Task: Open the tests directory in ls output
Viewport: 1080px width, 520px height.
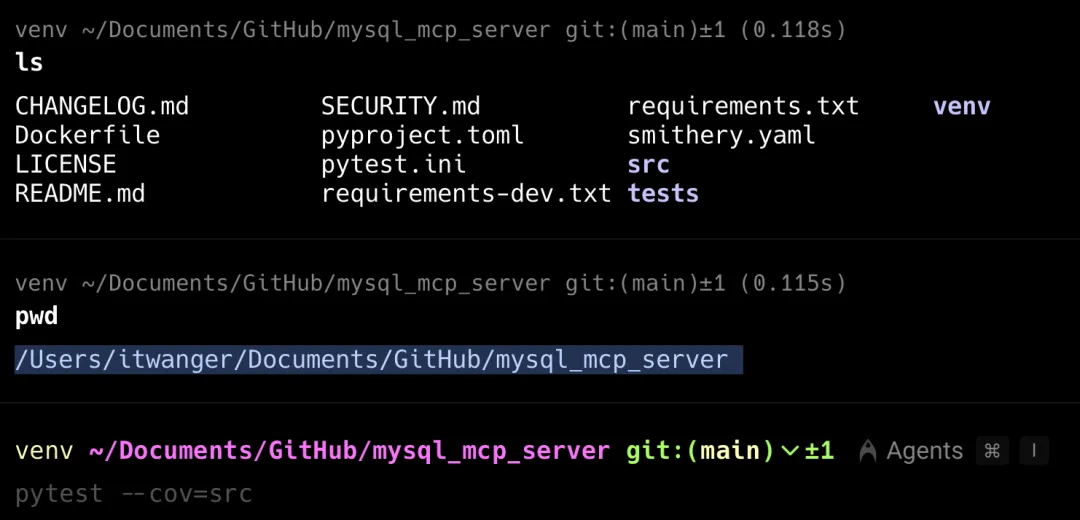Action: pos(663,194)
